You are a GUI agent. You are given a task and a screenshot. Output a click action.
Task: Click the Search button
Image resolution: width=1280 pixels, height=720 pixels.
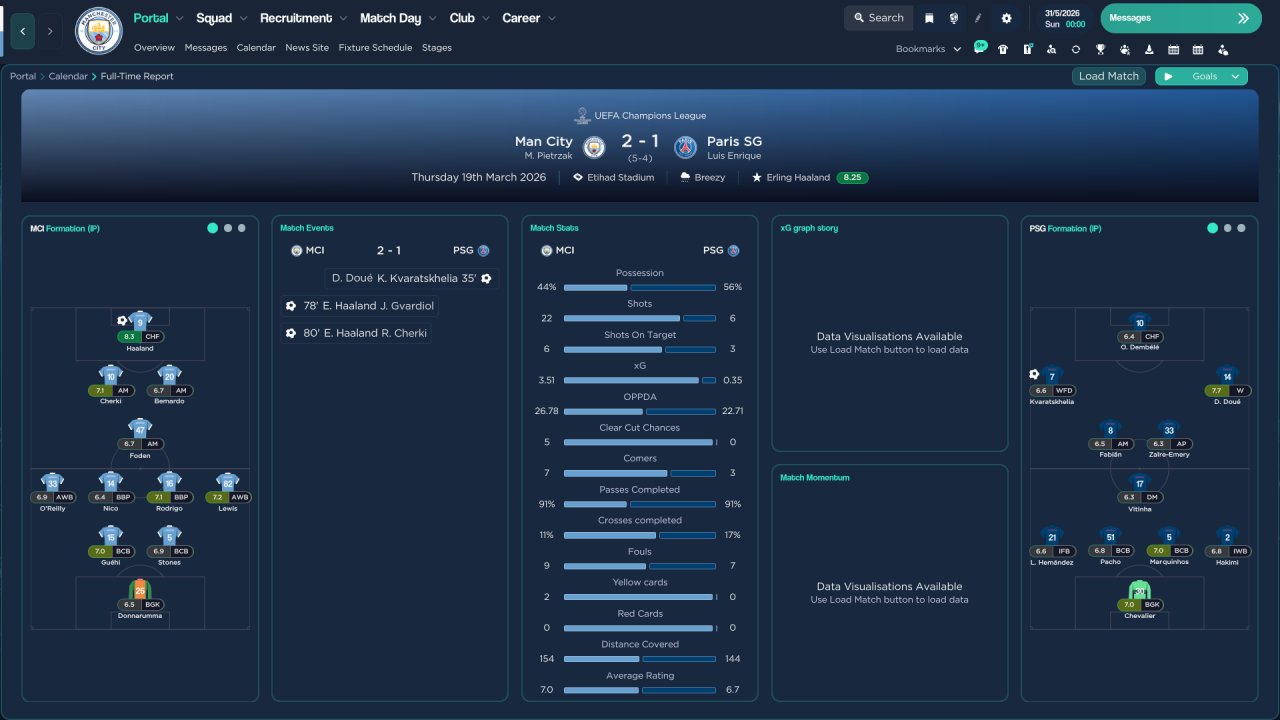pyautogui.click(x=878, y=18)
